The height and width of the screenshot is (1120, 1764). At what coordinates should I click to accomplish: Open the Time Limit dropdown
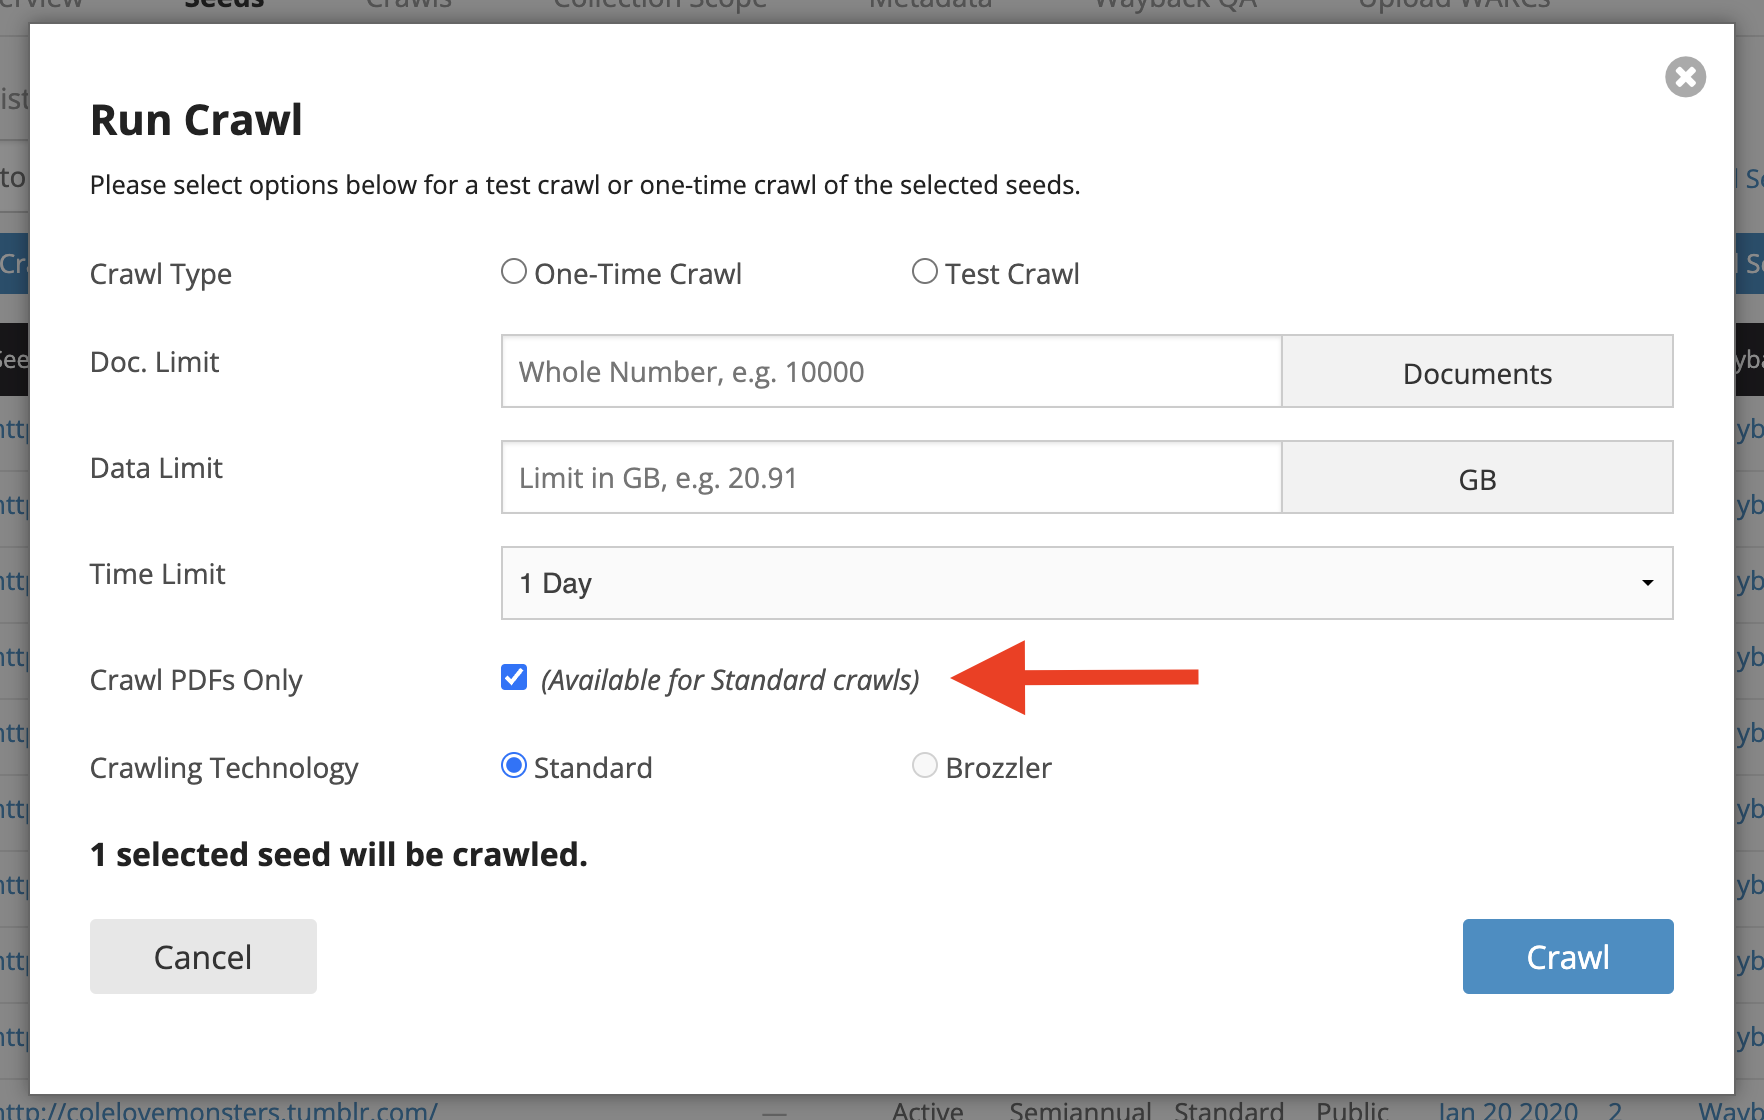pos(1086,583)
